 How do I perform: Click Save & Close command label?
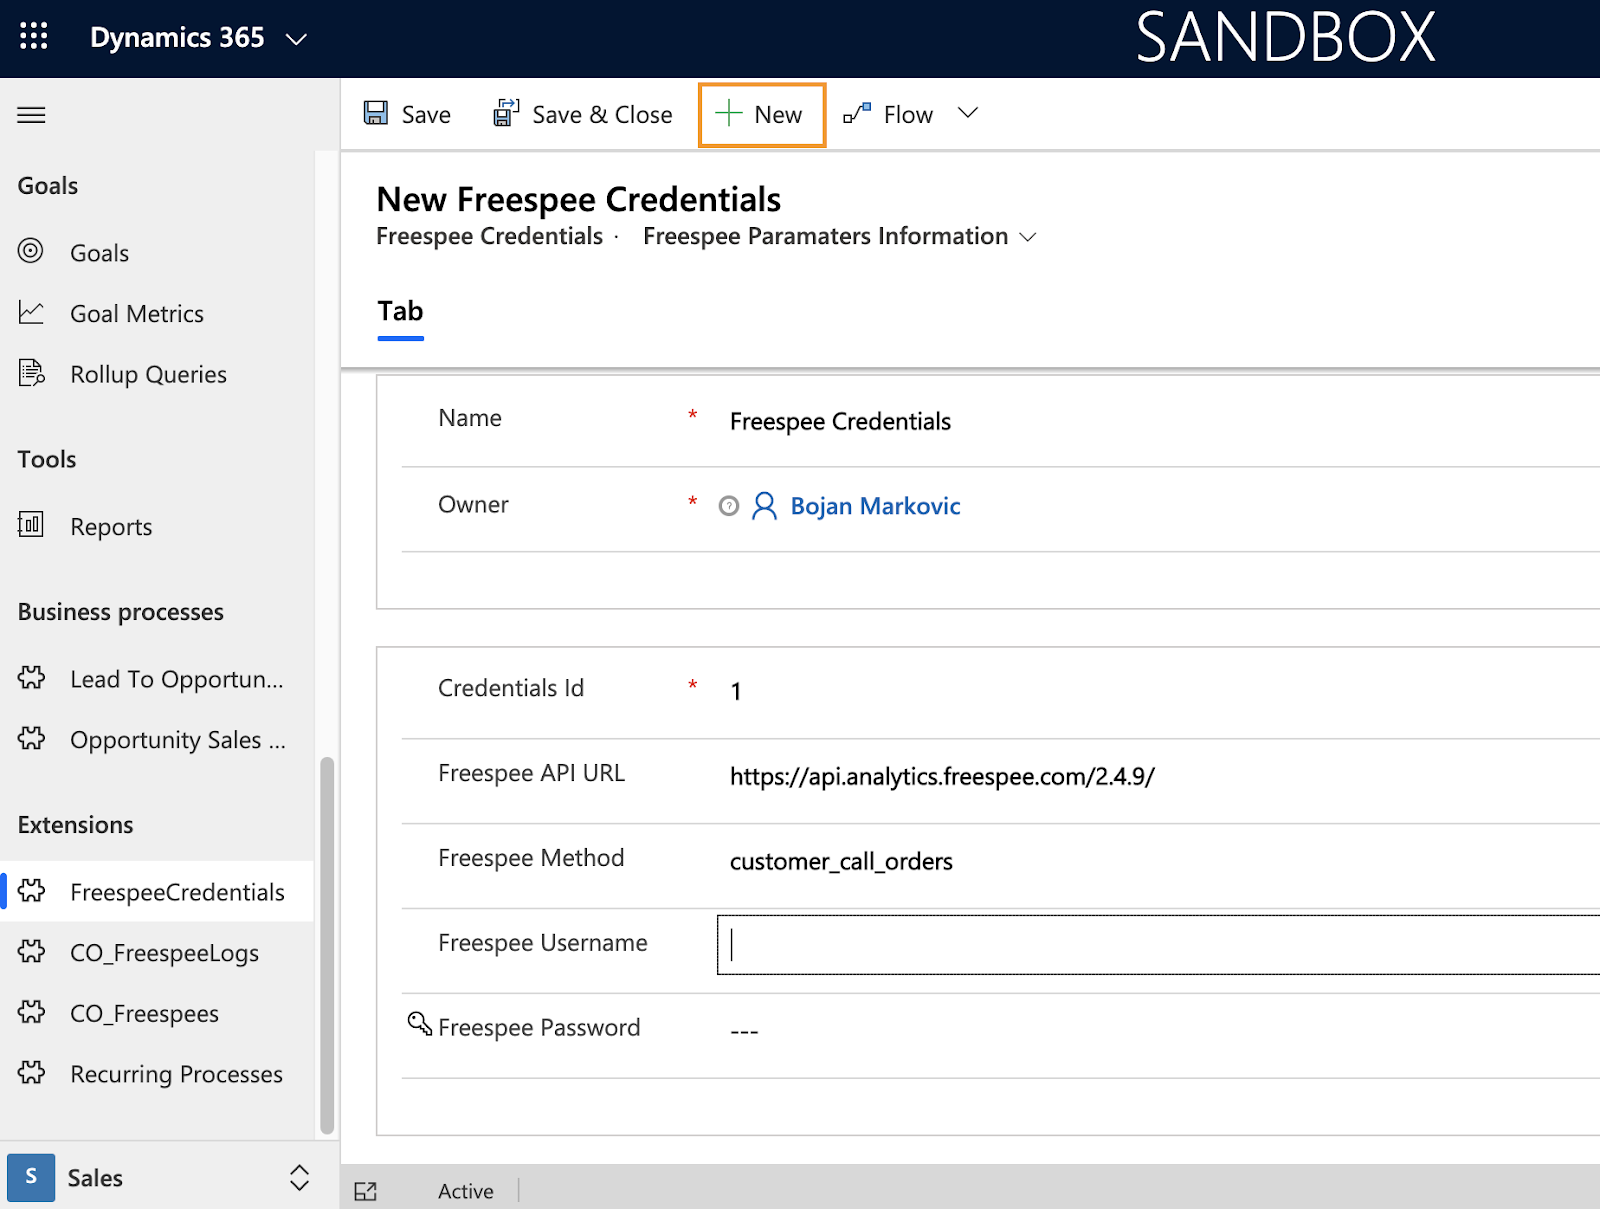[x=602, y=115]
